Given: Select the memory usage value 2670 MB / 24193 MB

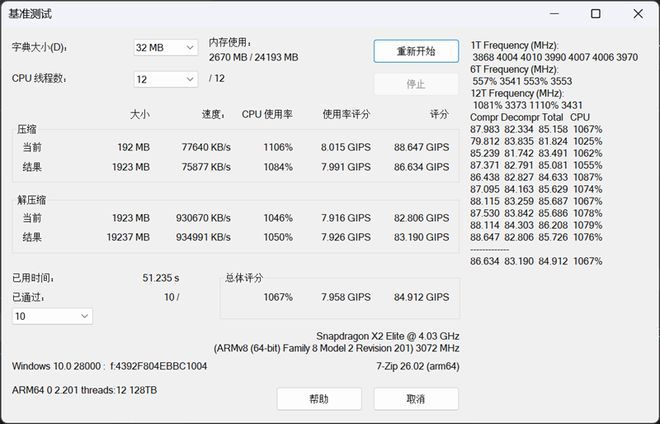Looking at the screenshot, I should 253,57.
